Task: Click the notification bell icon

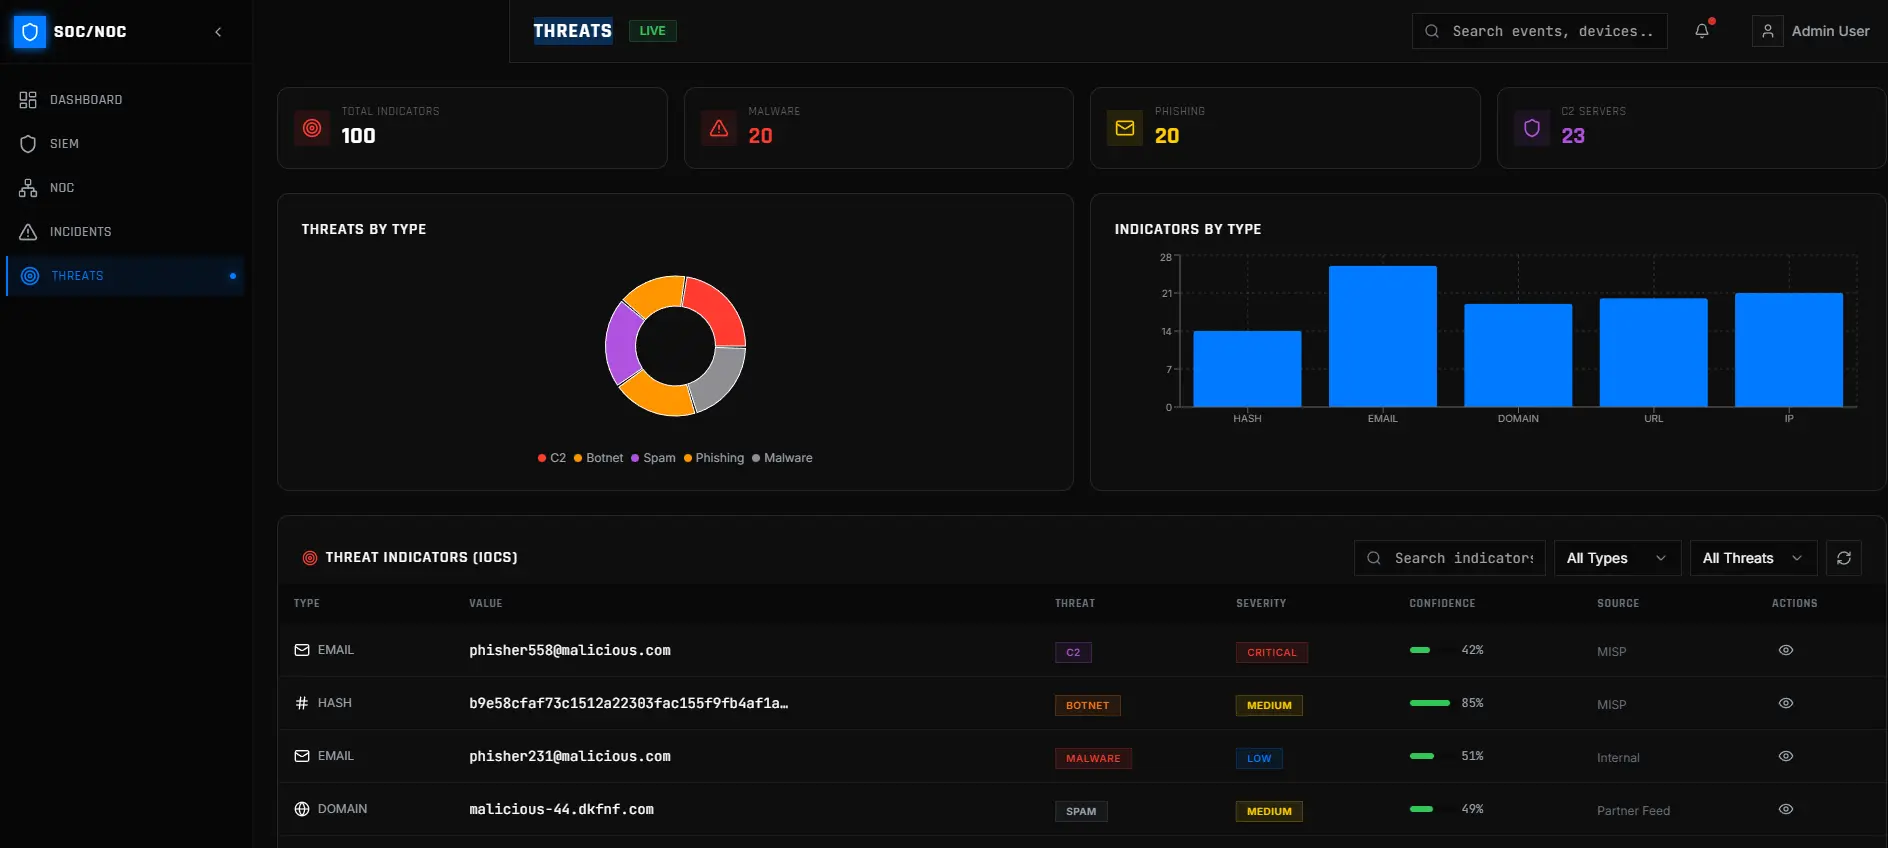Action: (x=1702, y=31)
